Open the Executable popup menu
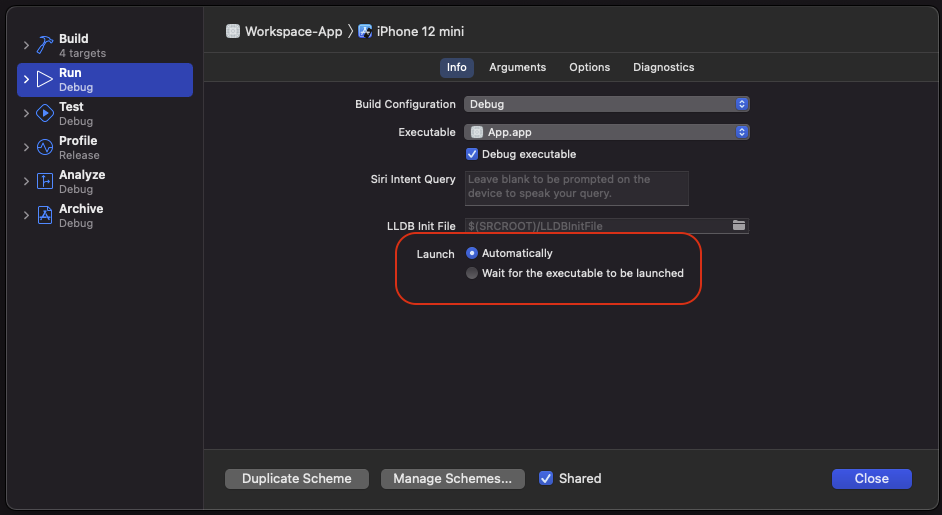942x515 pixels. point(607,132)
